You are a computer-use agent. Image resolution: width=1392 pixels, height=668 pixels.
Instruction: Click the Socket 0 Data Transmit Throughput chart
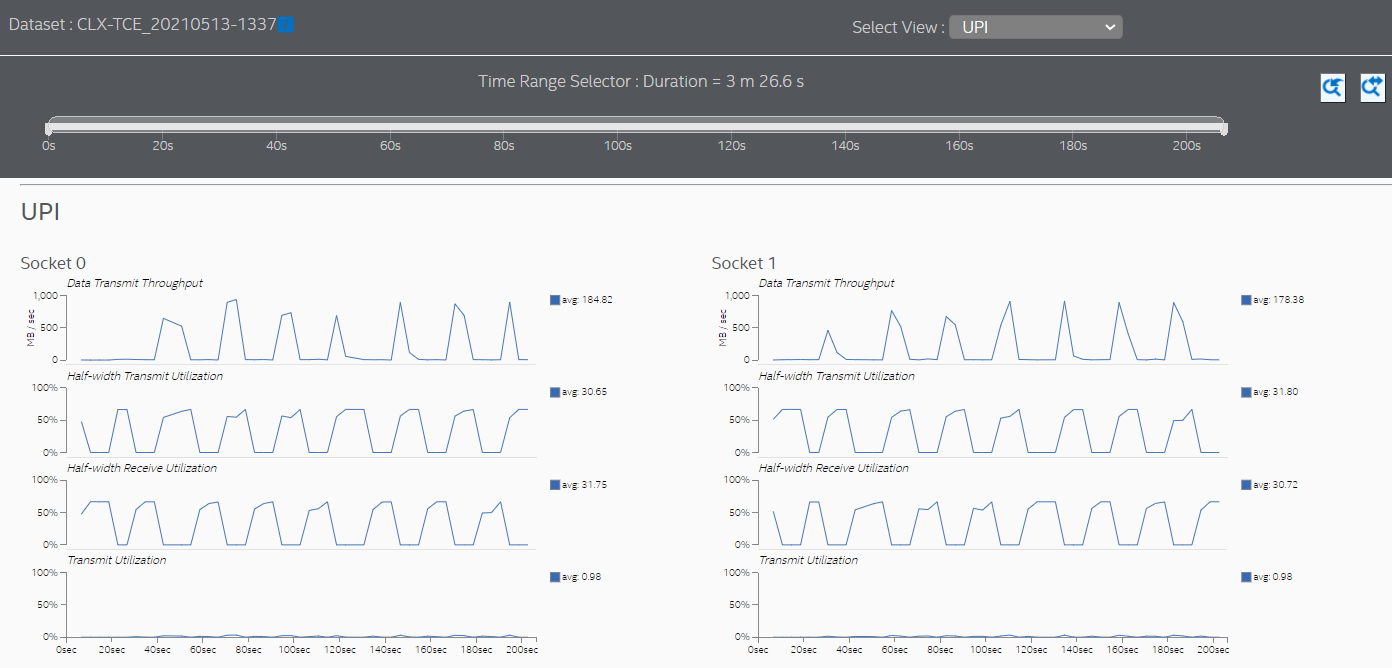pyautogui.click(x=300, y=328)
